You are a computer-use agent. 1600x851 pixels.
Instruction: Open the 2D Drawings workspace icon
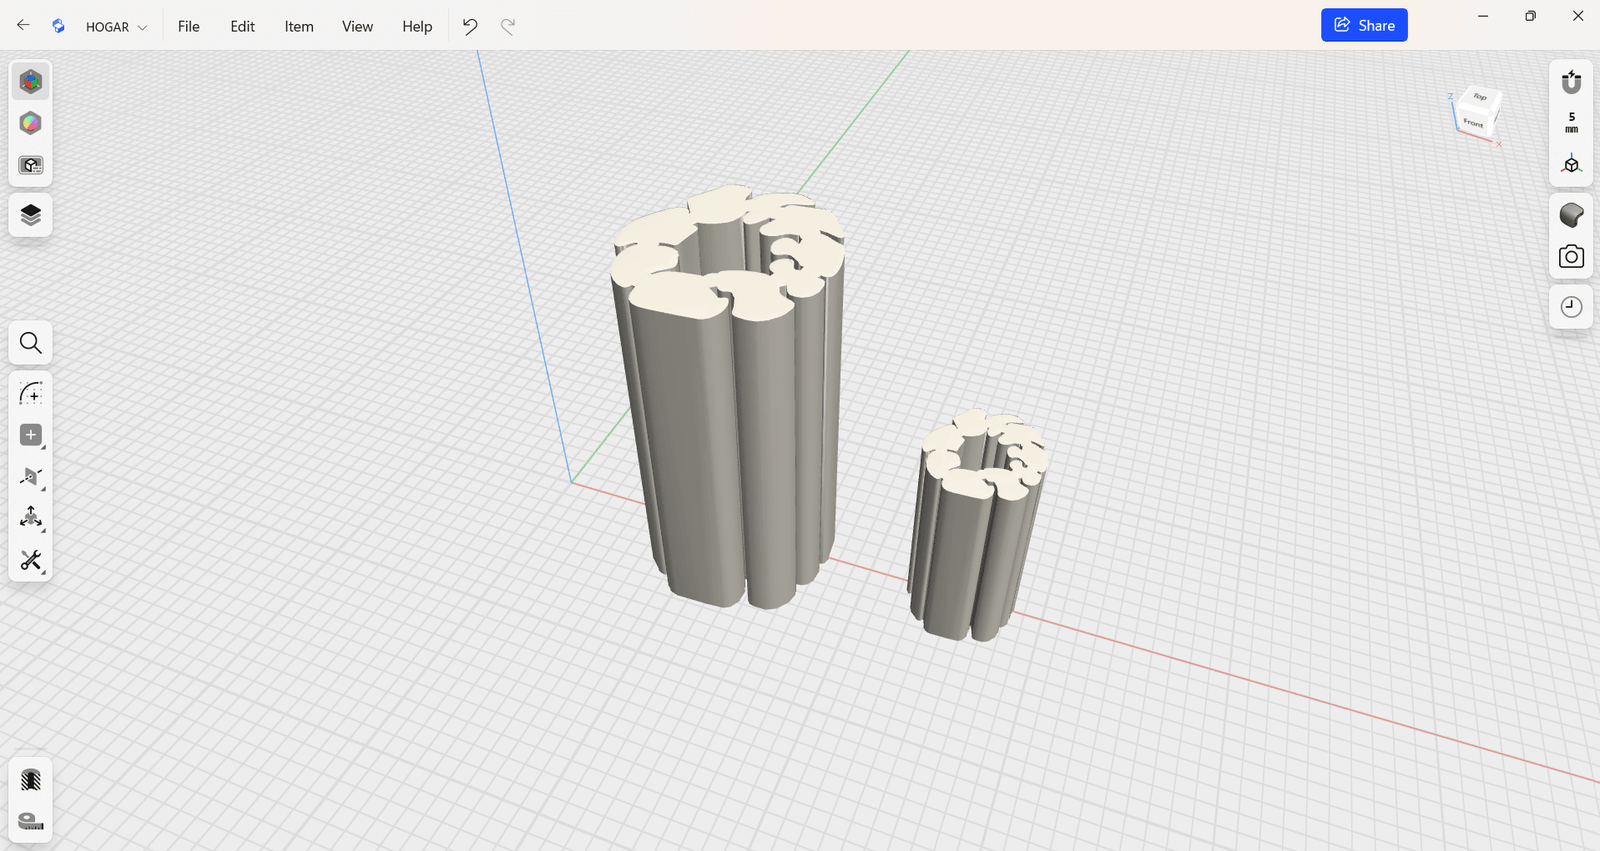coord(31,165)
